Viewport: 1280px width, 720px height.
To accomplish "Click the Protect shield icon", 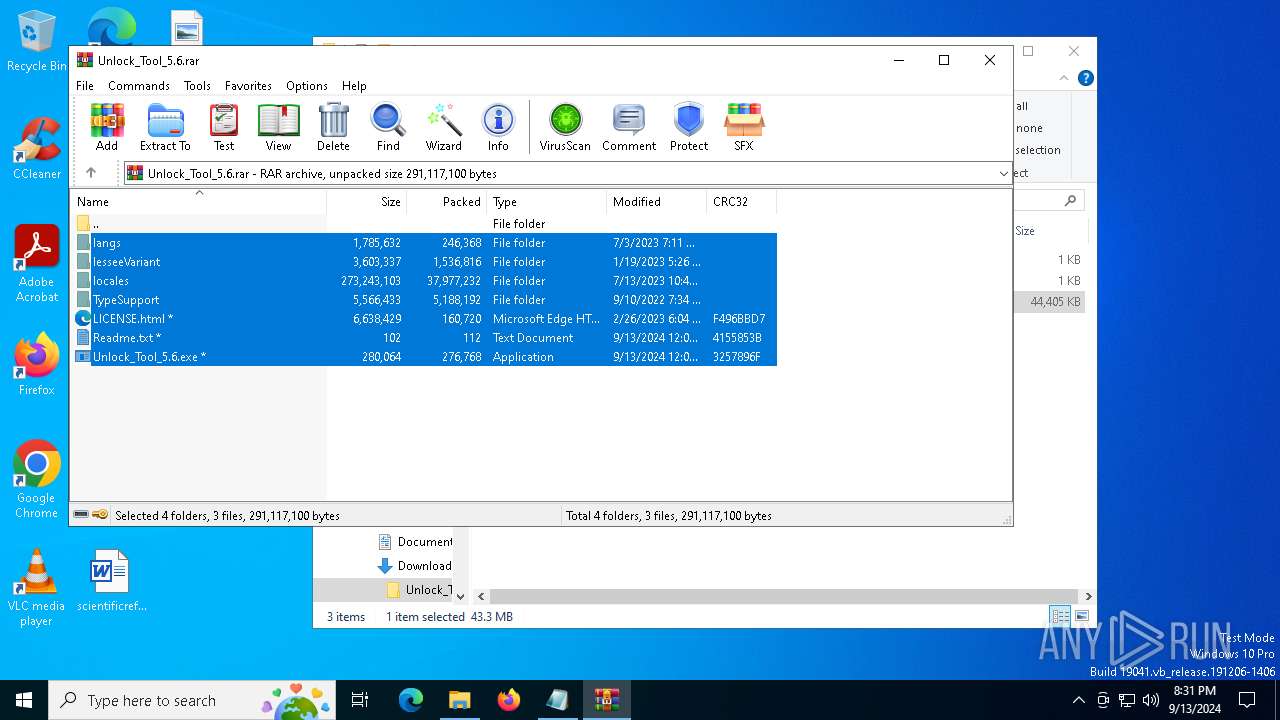I will (689, 127).
